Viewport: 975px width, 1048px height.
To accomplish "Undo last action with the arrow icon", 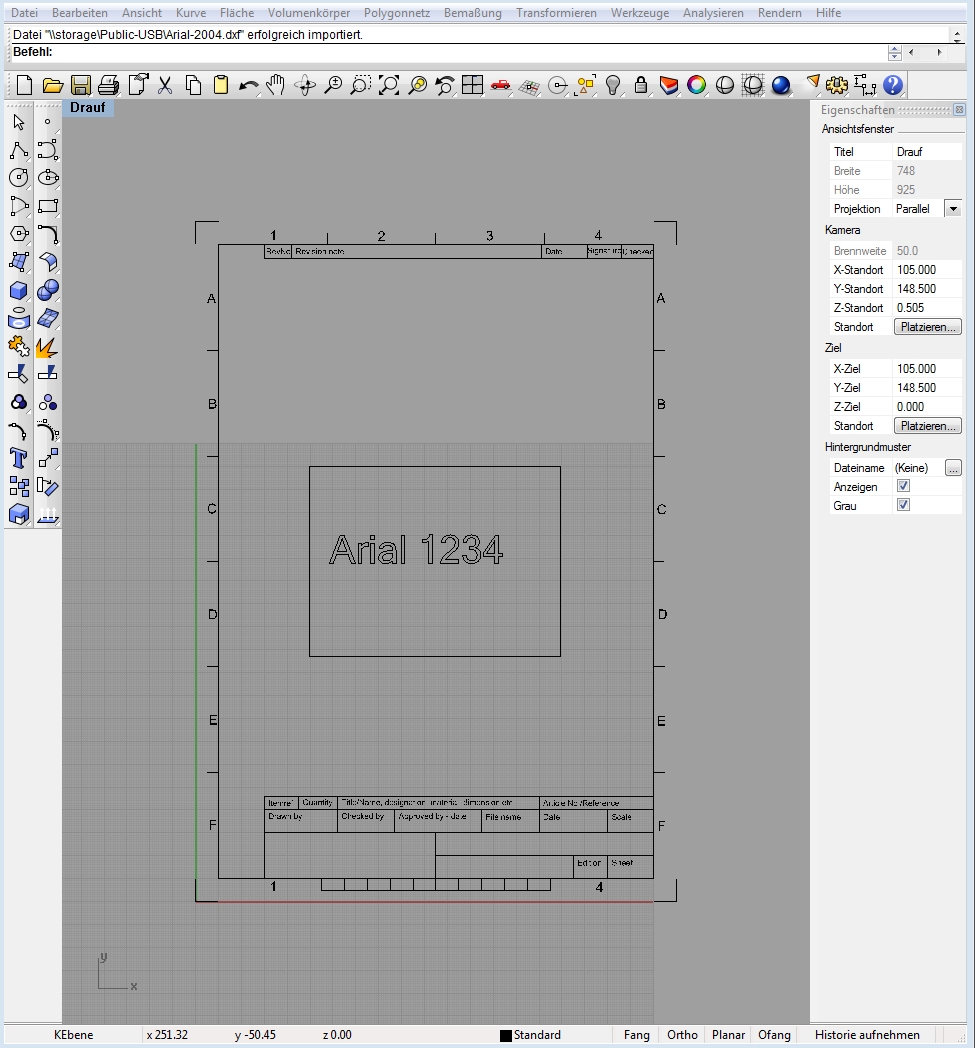I will pyautogui.click(x=249, y=85).
